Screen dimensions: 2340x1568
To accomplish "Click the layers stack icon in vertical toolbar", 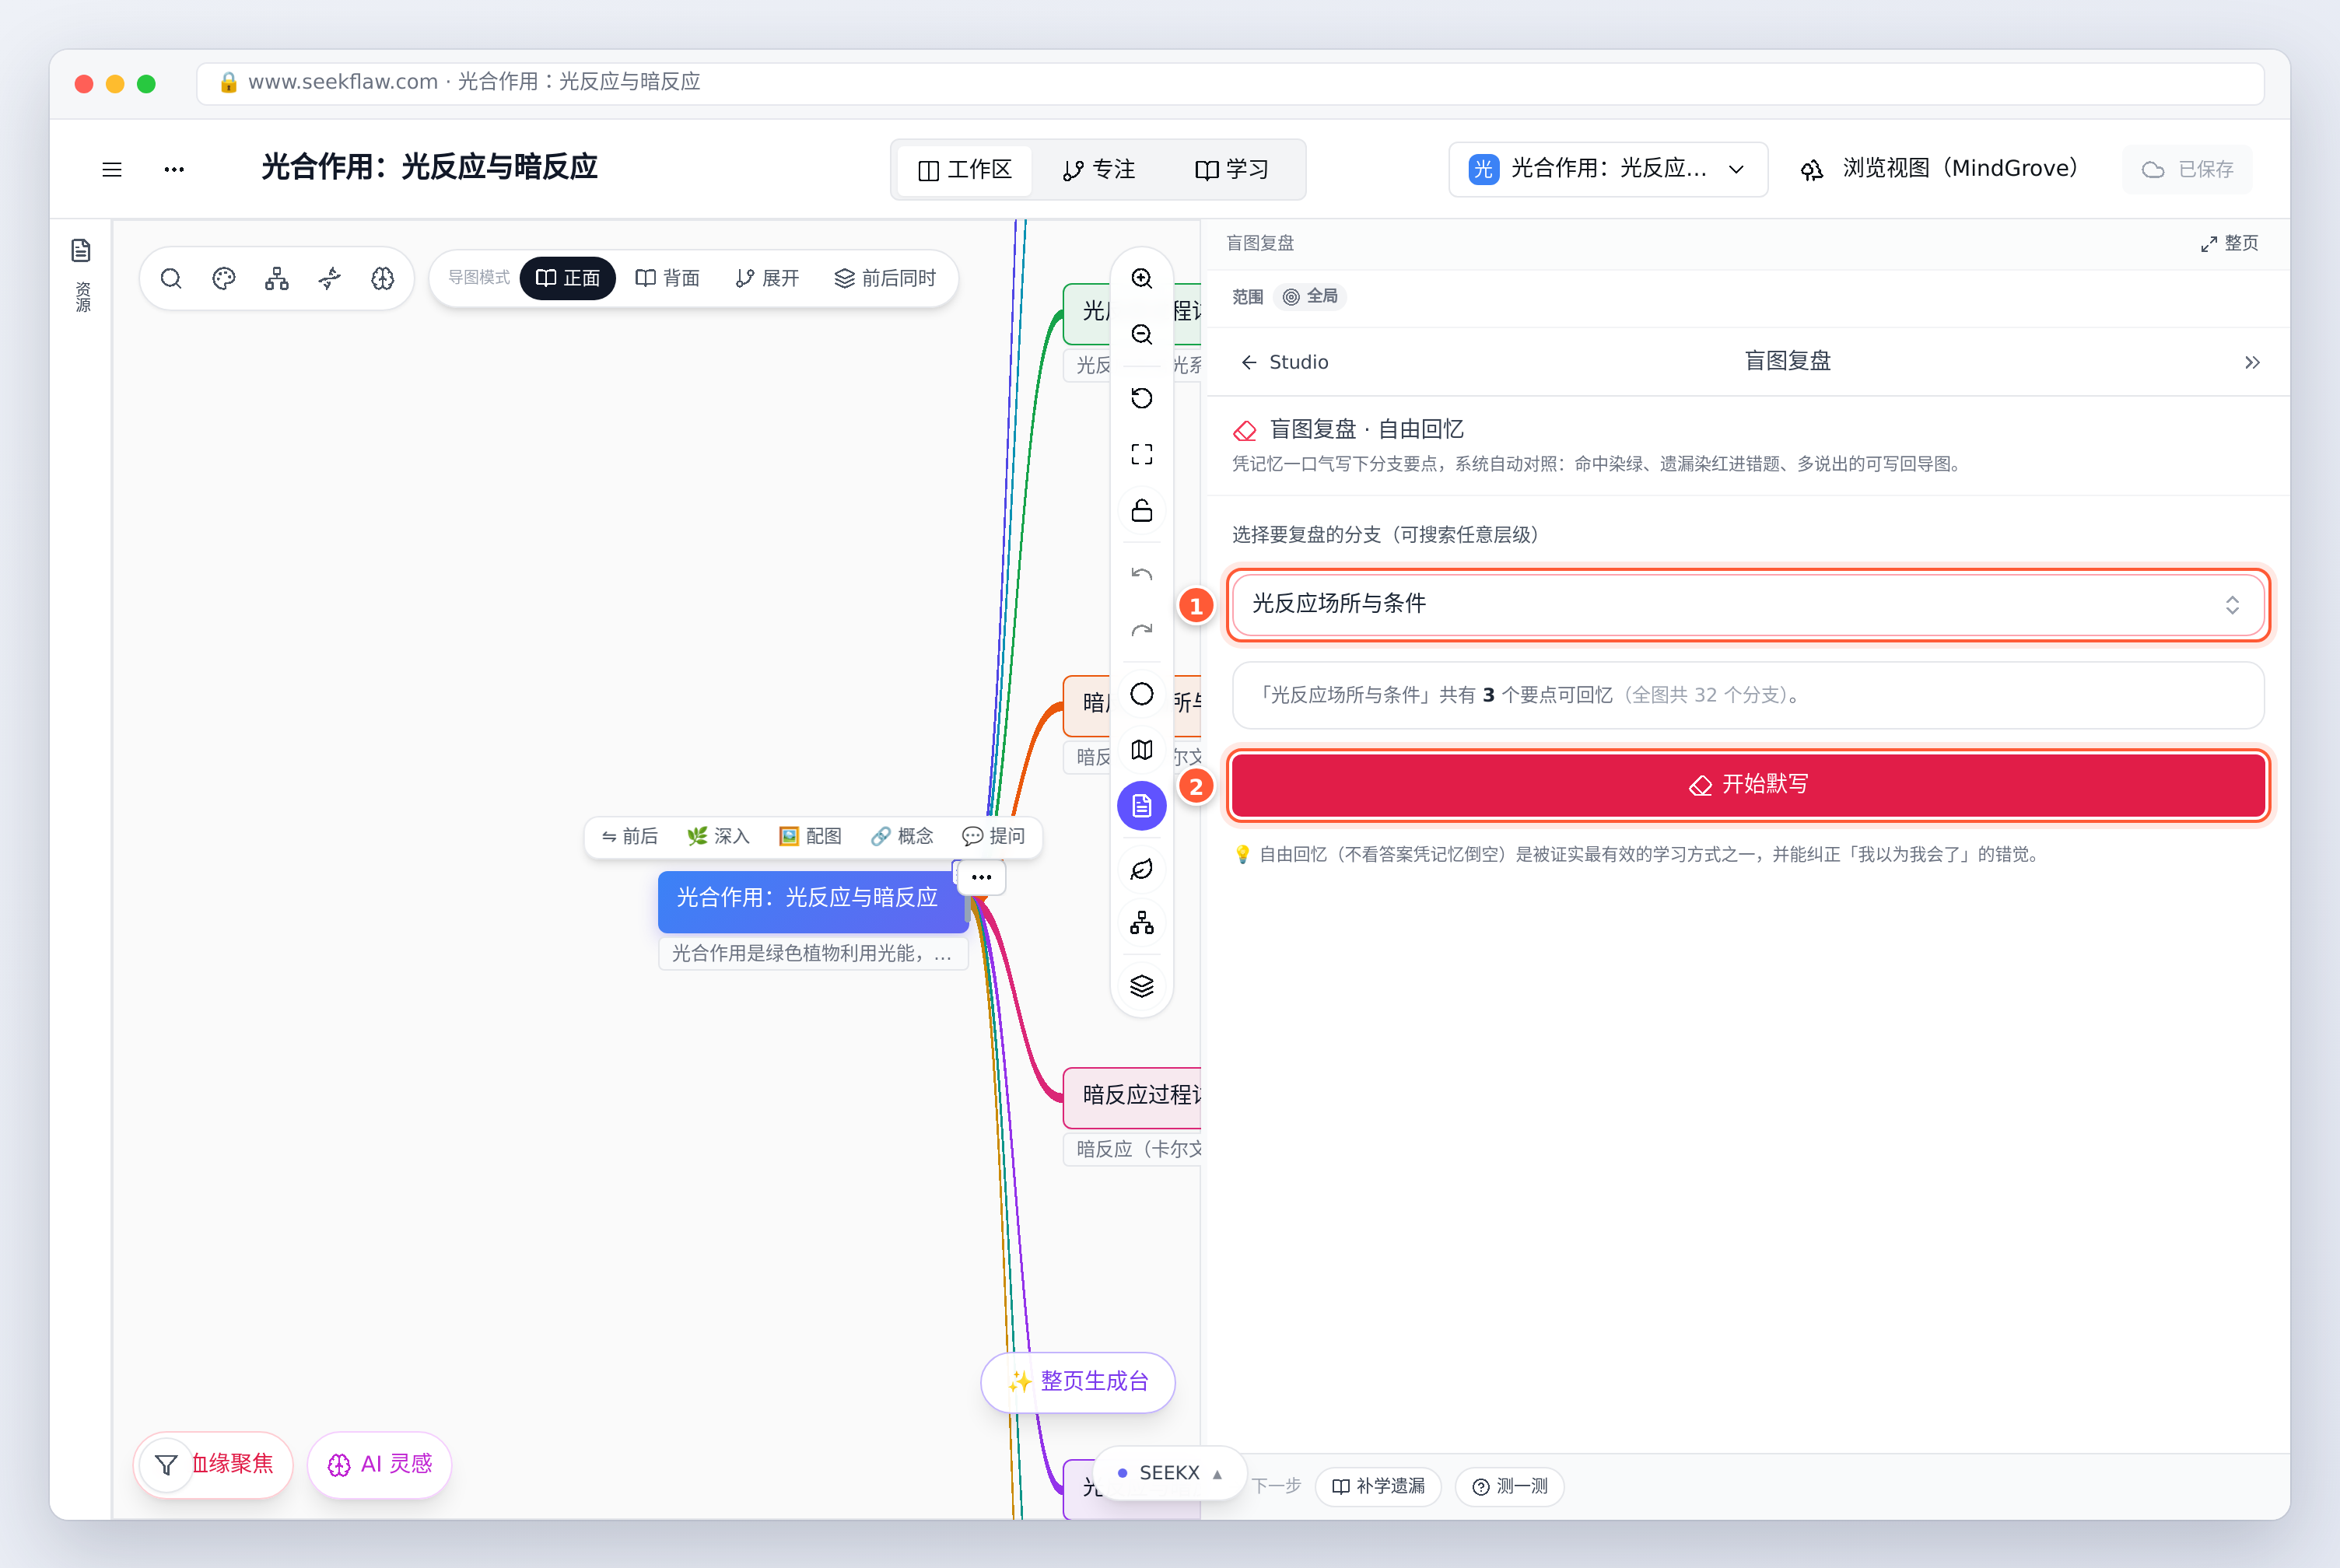I will click(x=1142, y=986).
